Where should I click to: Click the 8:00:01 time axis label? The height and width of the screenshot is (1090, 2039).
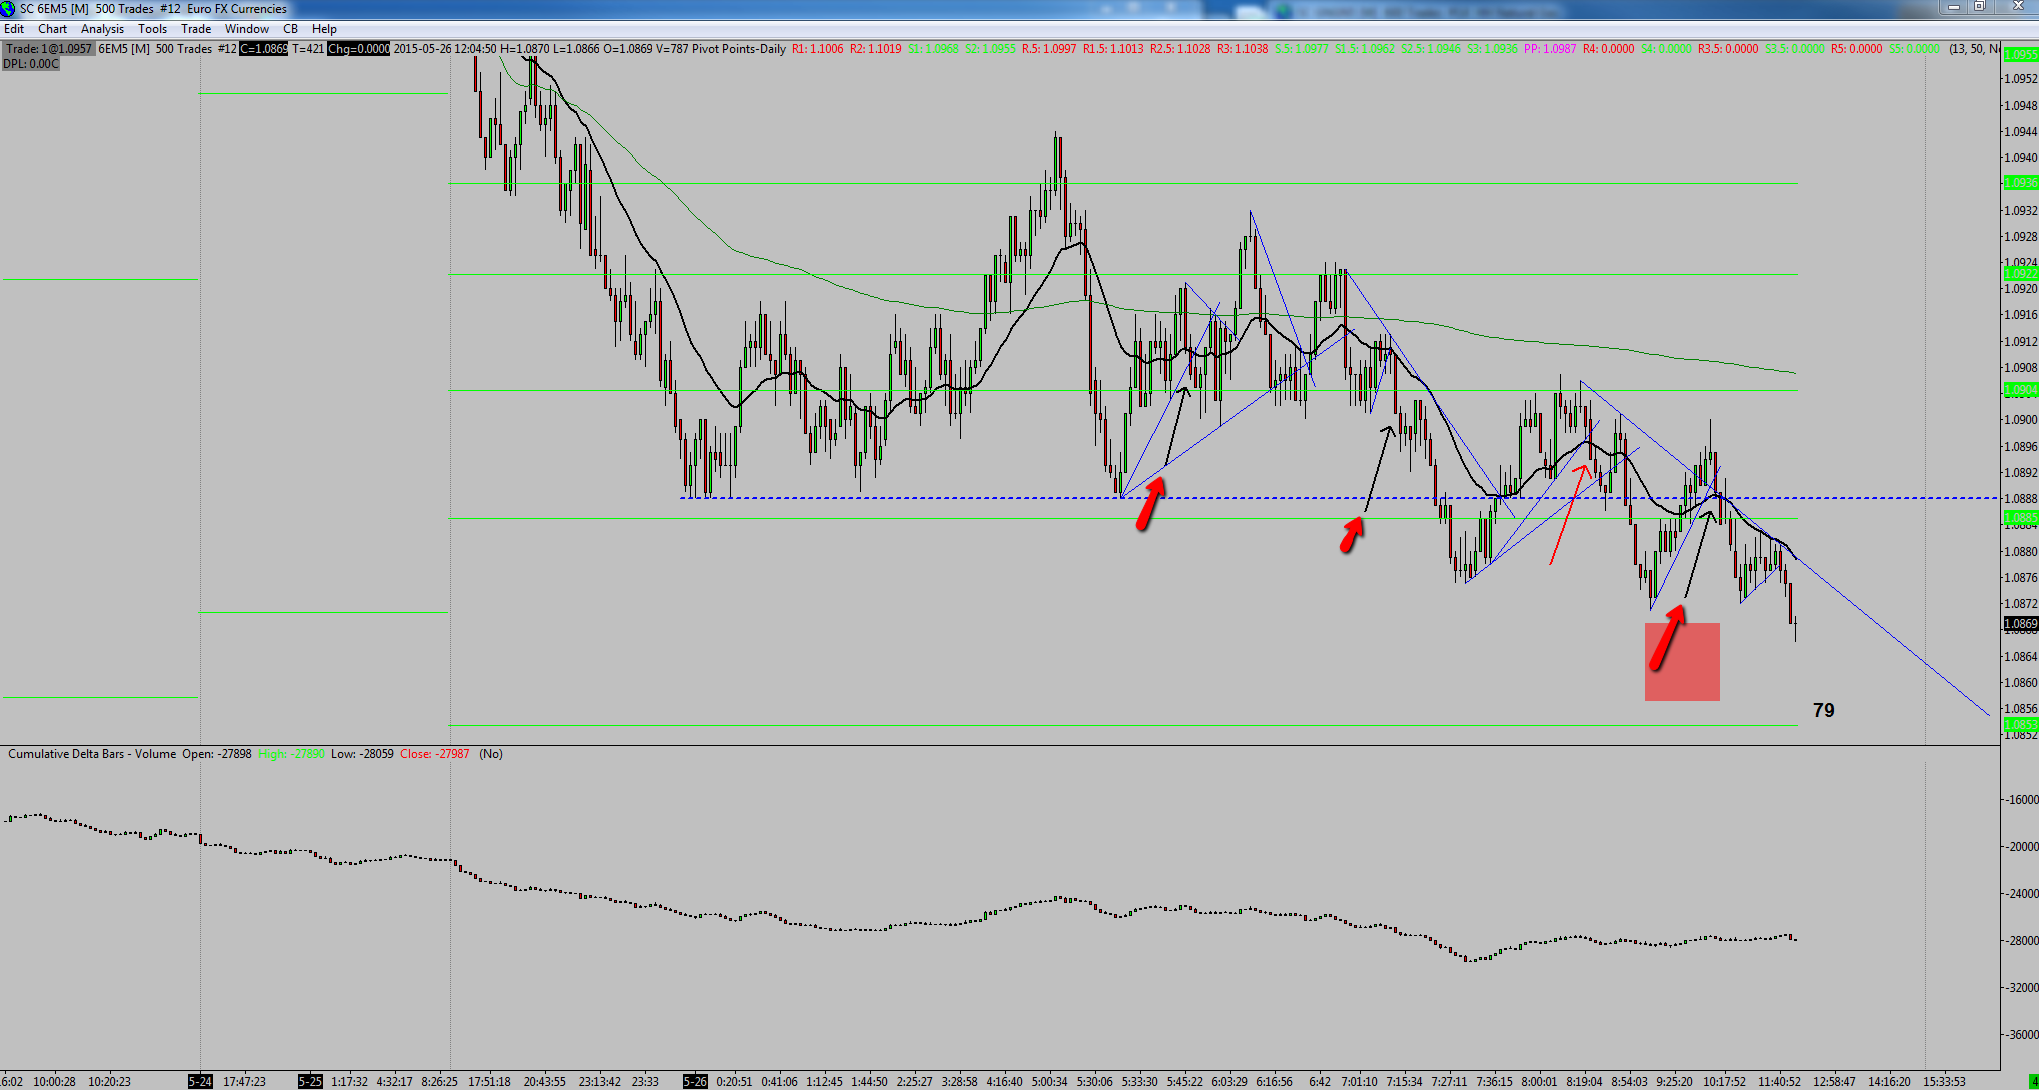click(x=1539, y=1082)
